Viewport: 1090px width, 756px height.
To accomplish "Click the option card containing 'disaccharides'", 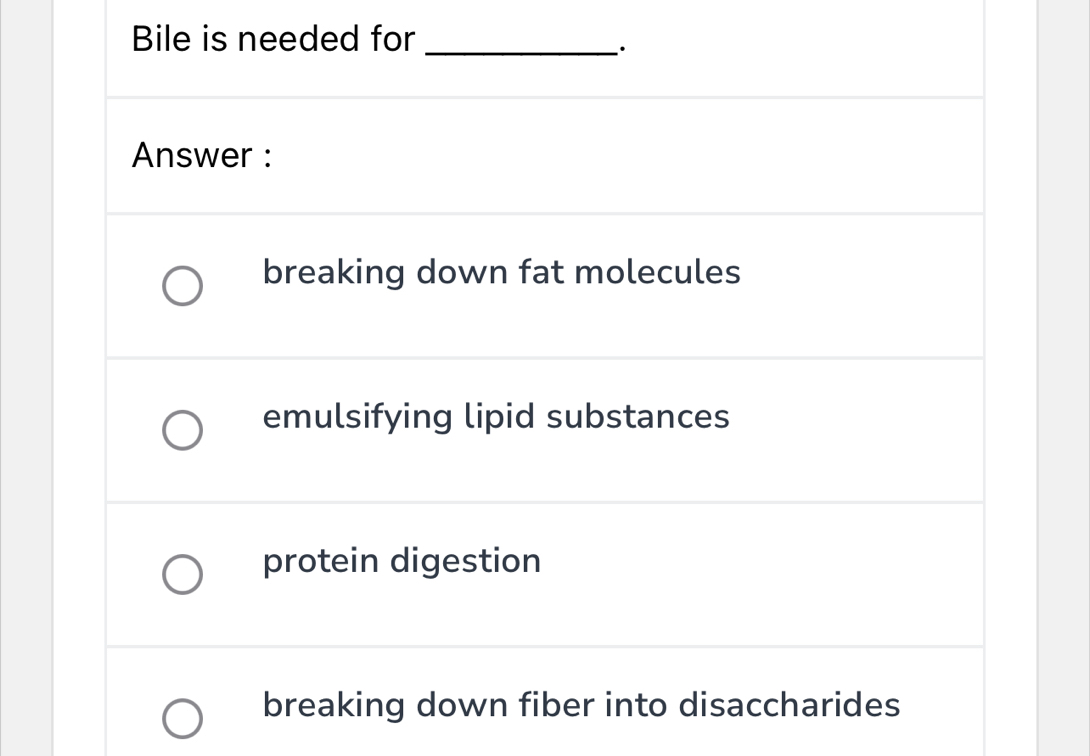I will [545, 710].
